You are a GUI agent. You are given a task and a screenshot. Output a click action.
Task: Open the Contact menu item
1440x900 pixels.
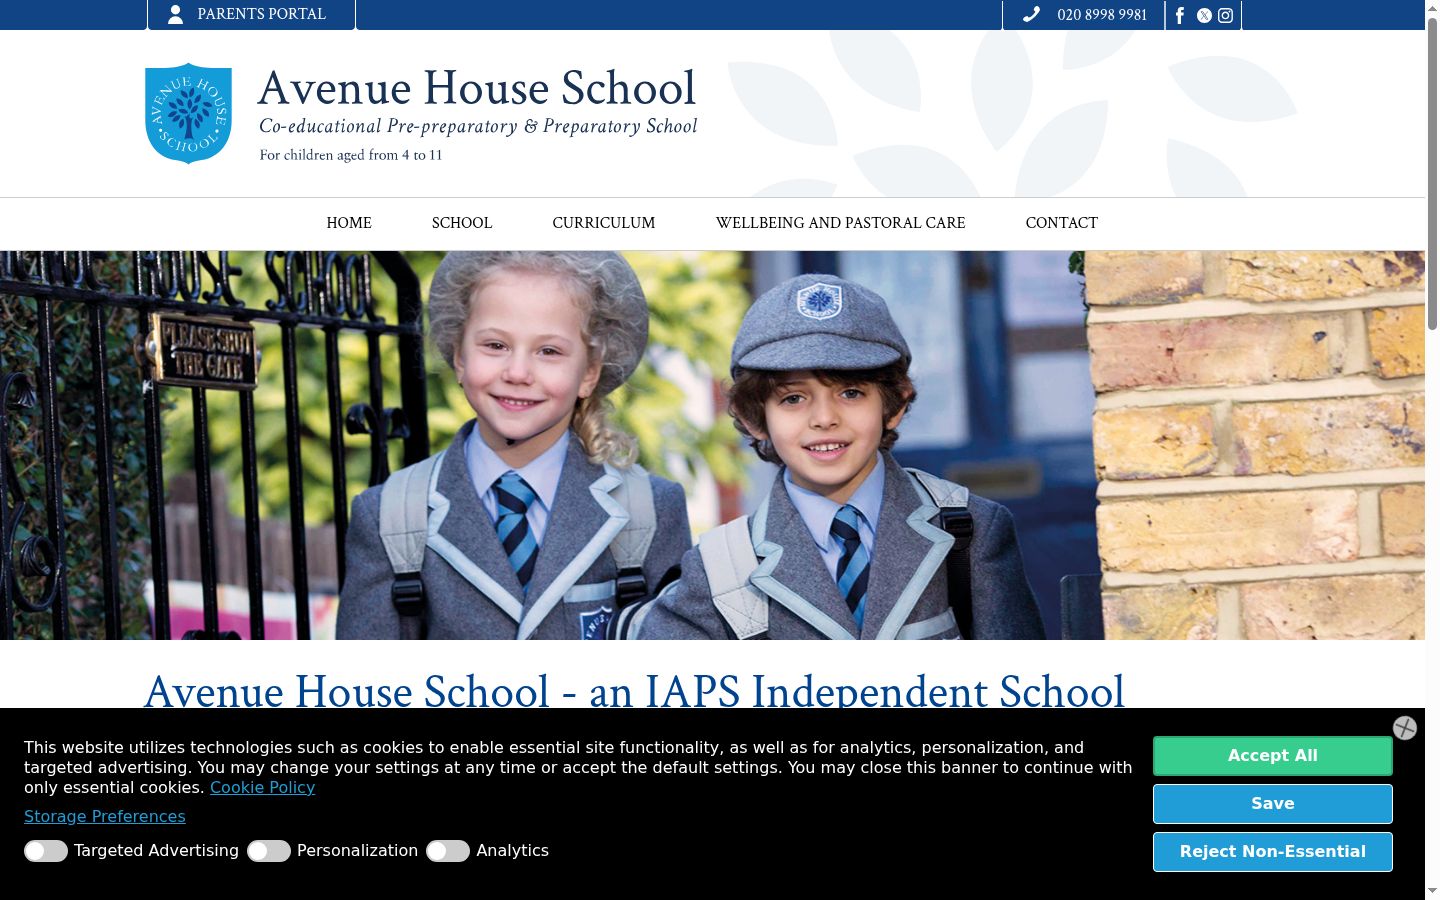tap(1062, 223)
